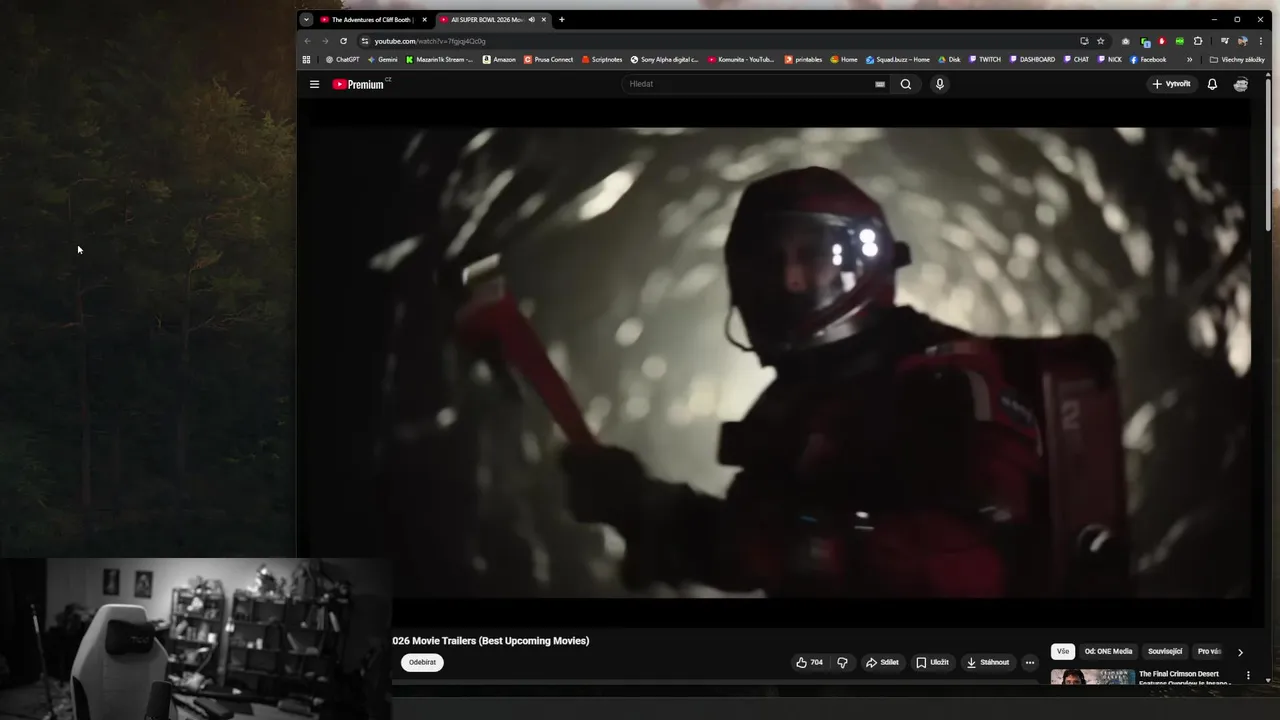Share the video via Sdílet button
The height and width of the screenshot is (720, 1280).
[x=882, y=662]
